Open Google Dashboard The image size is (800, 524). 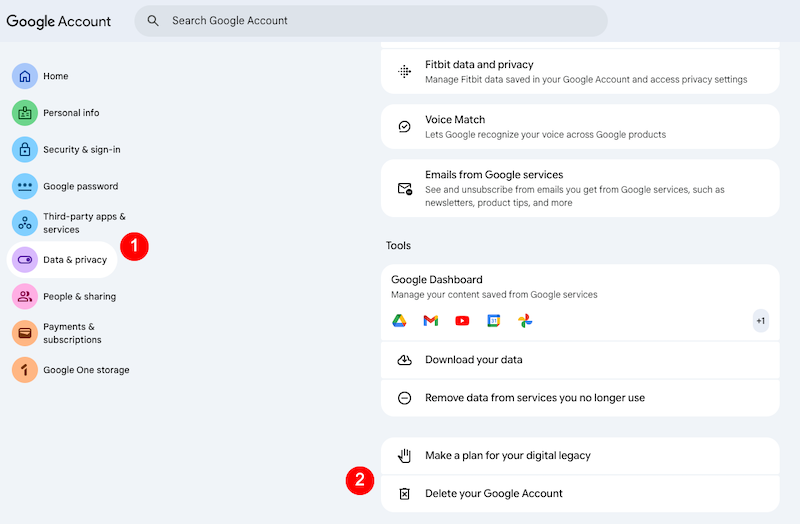pos(580,302)
